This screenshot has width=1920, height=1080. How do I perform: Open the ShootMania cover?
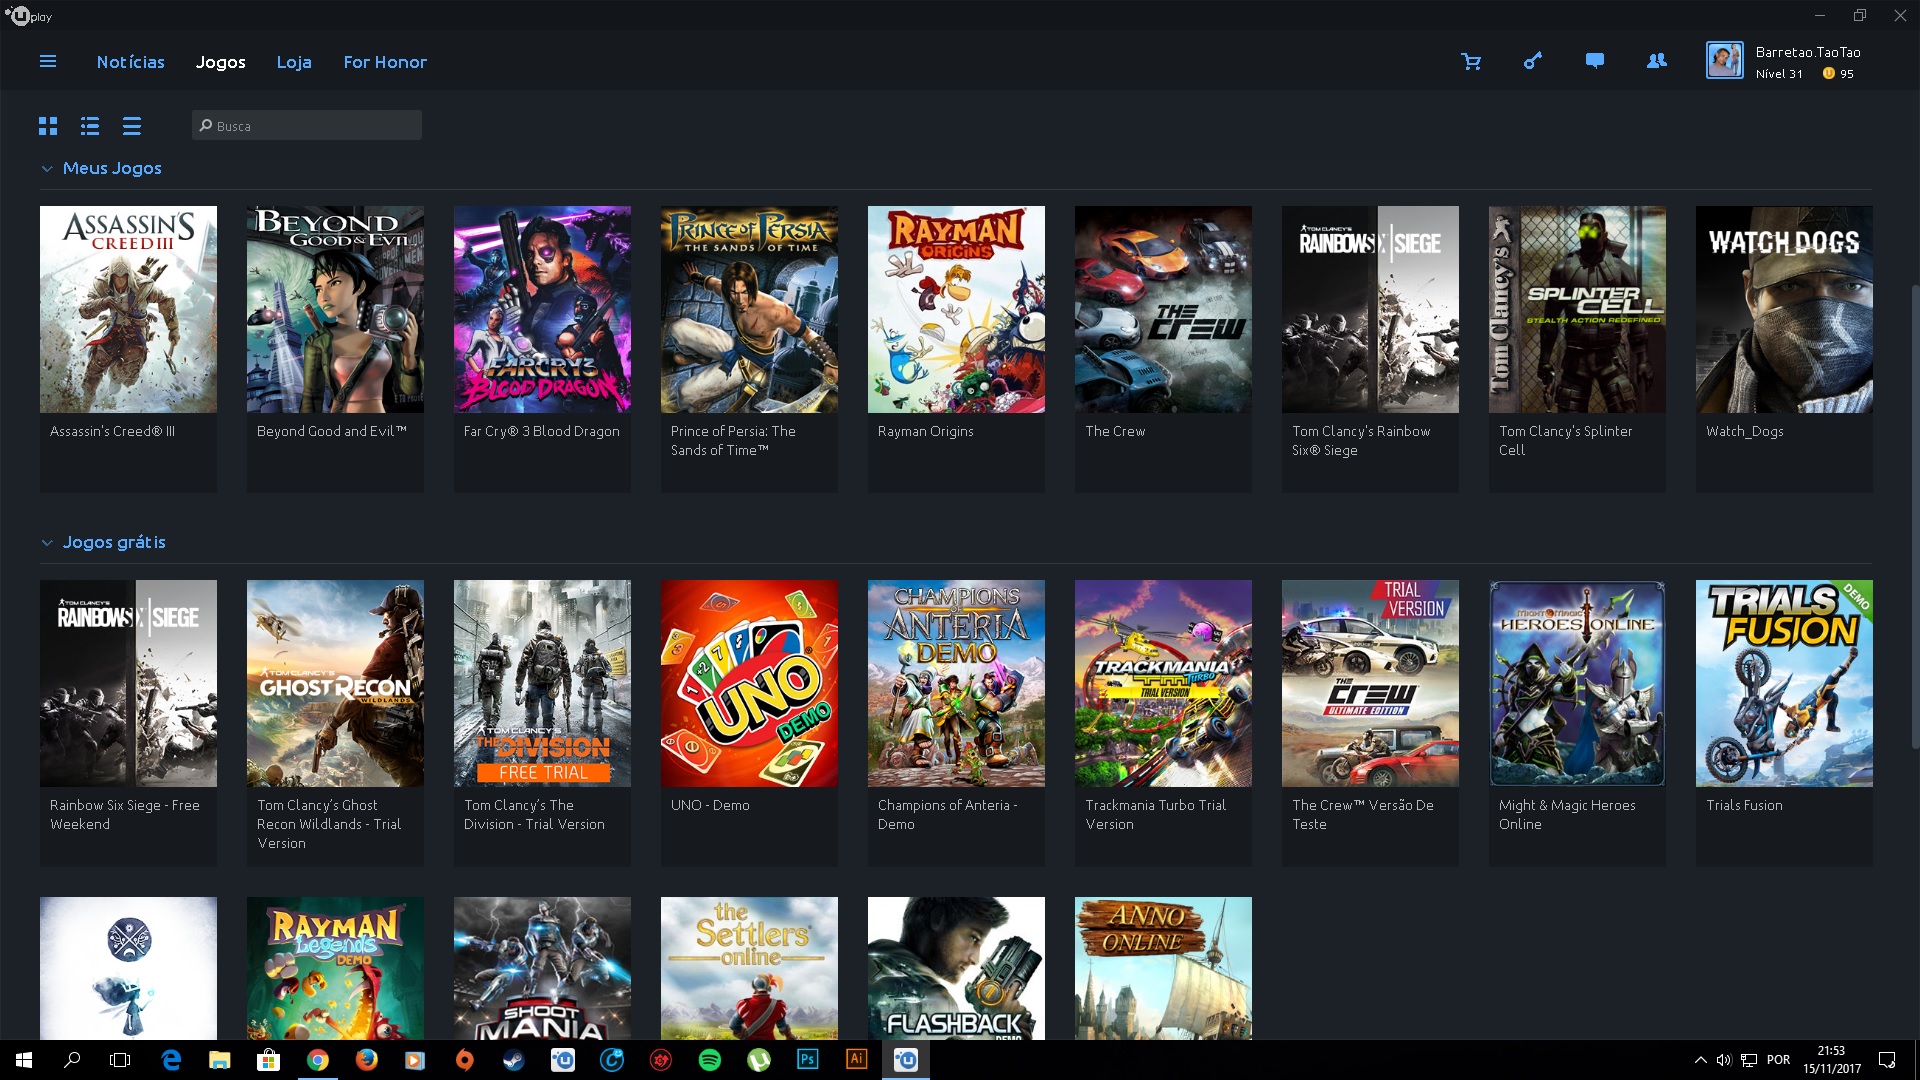[542, 968]
